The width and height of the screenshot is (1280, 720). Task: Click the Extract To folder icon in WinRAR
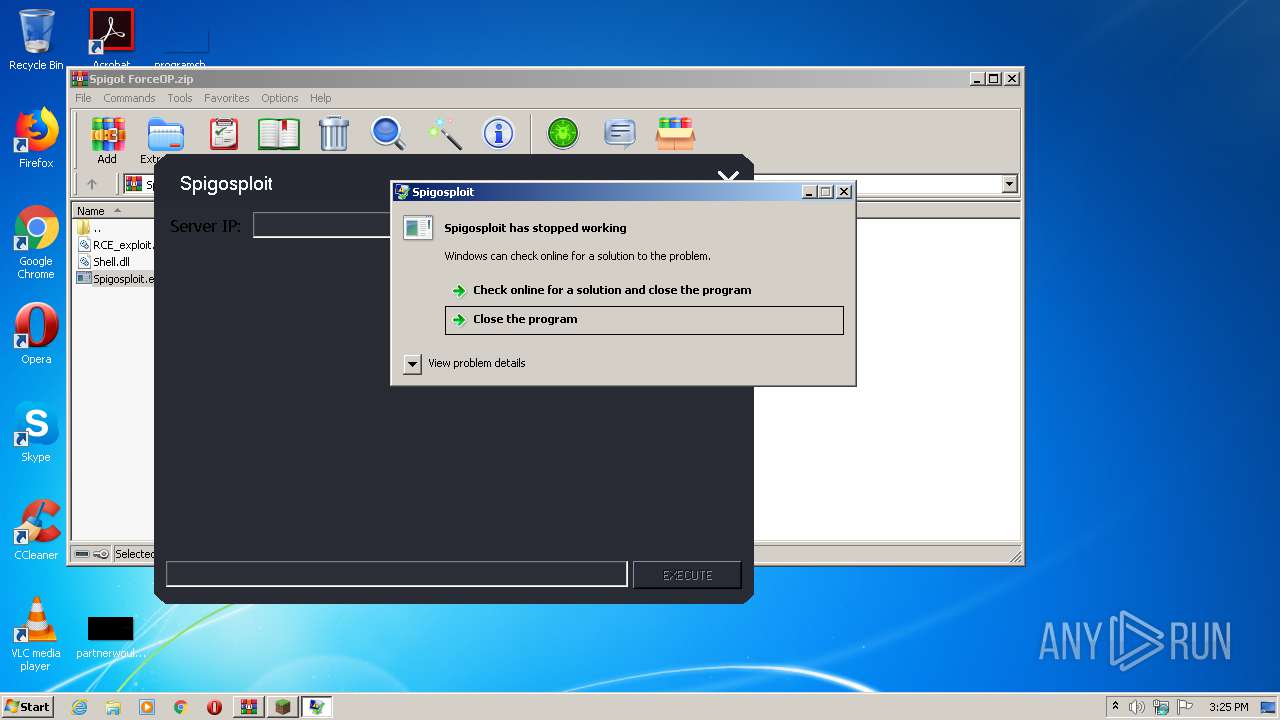point(165,133)
